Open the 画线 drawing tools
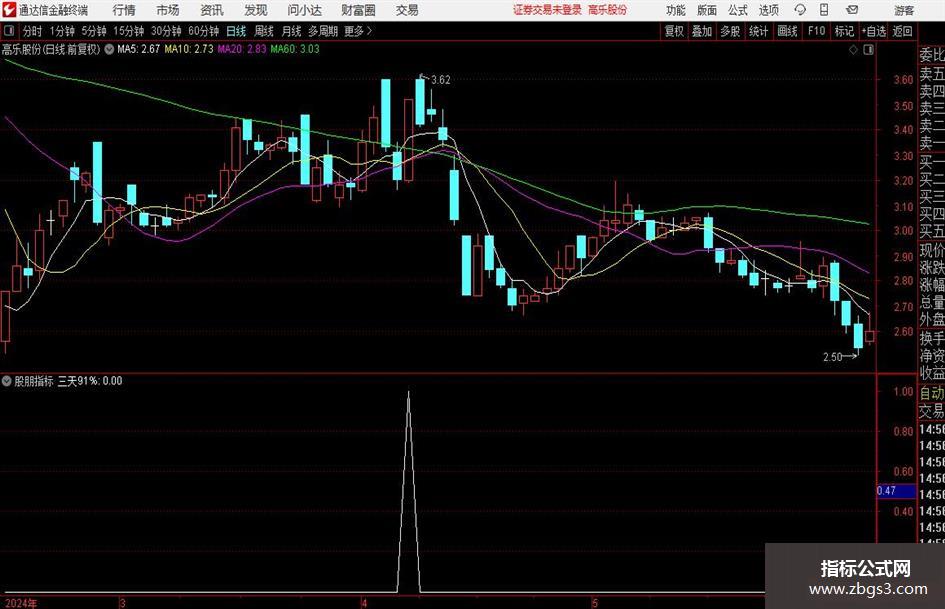945x609 pixels. [787, 31]
